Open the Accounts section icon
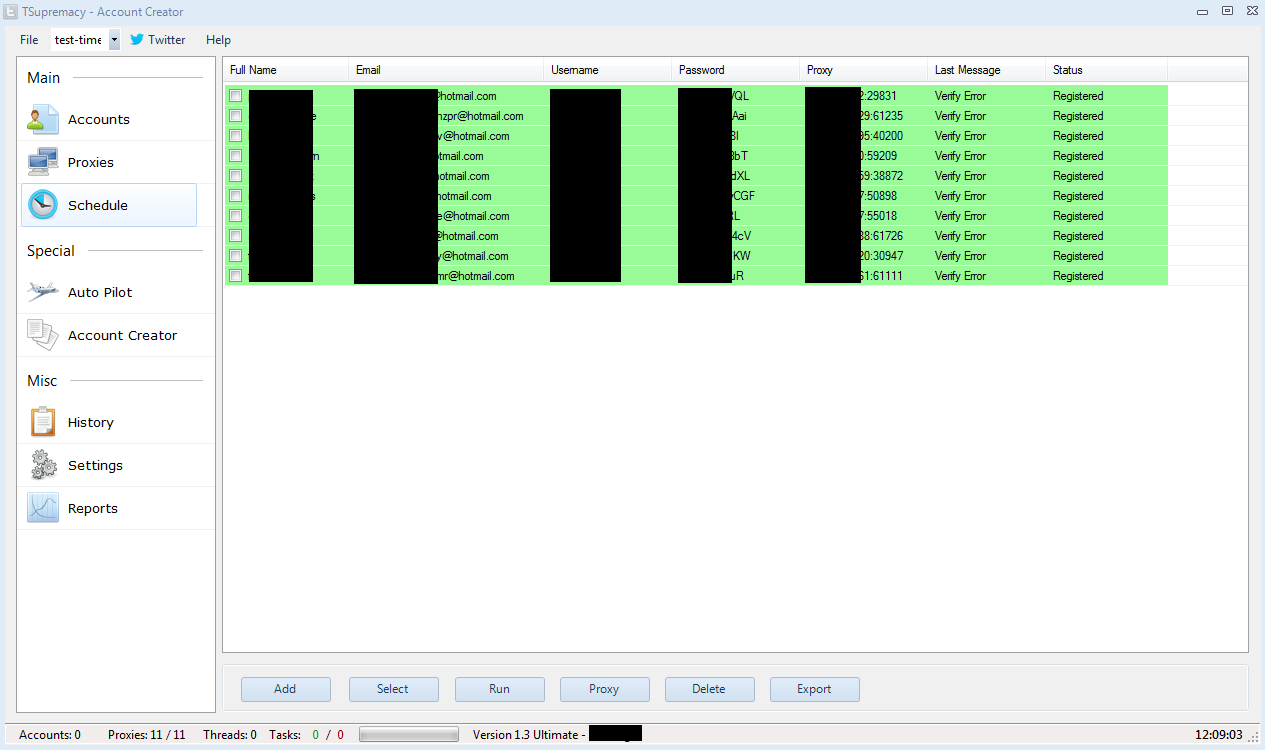 (x=43, y=119)
